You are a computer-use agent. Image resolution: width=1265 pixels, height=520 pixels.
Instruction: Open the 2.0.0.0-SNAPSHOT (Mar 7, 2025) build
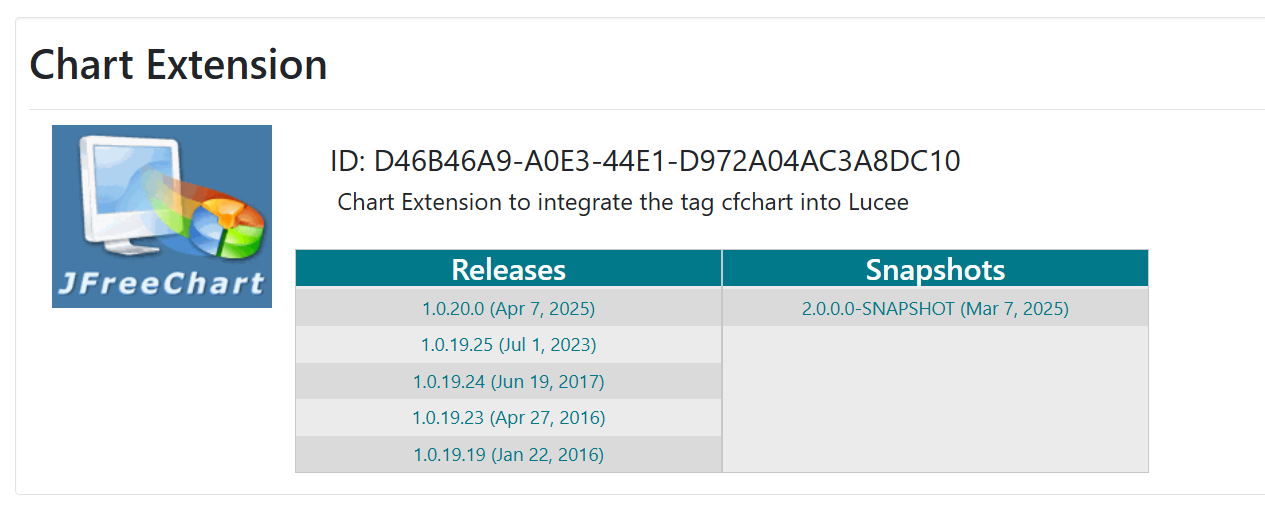(935, 309)
